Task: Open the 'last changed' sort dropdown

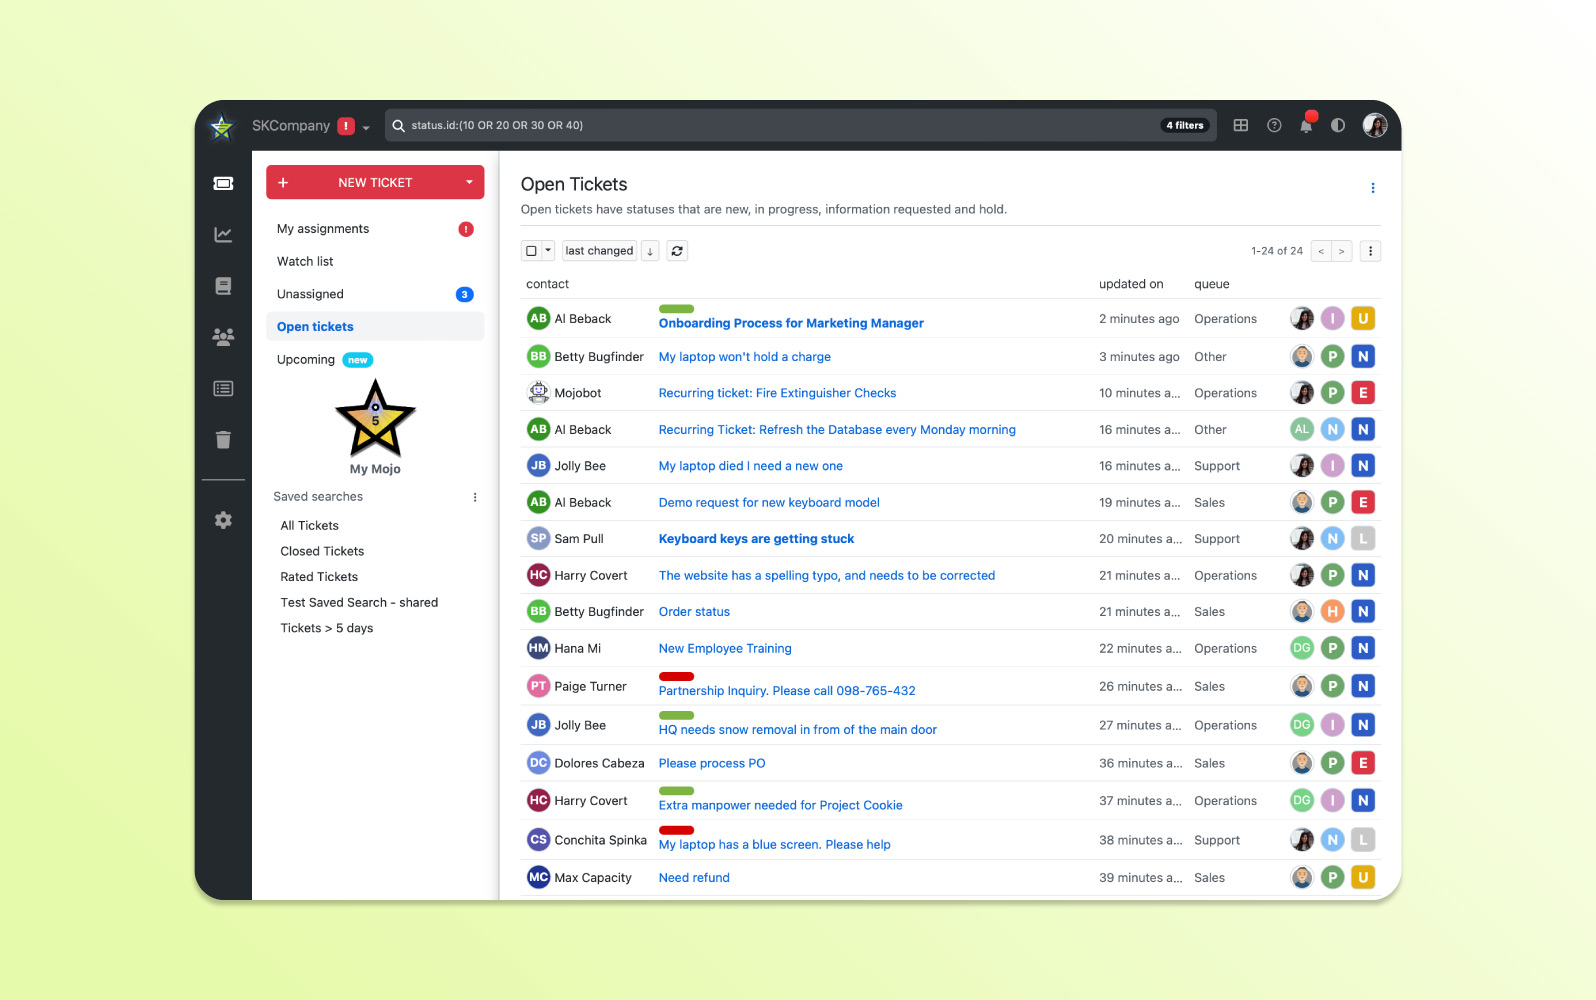Action: (x=599, y=251)
